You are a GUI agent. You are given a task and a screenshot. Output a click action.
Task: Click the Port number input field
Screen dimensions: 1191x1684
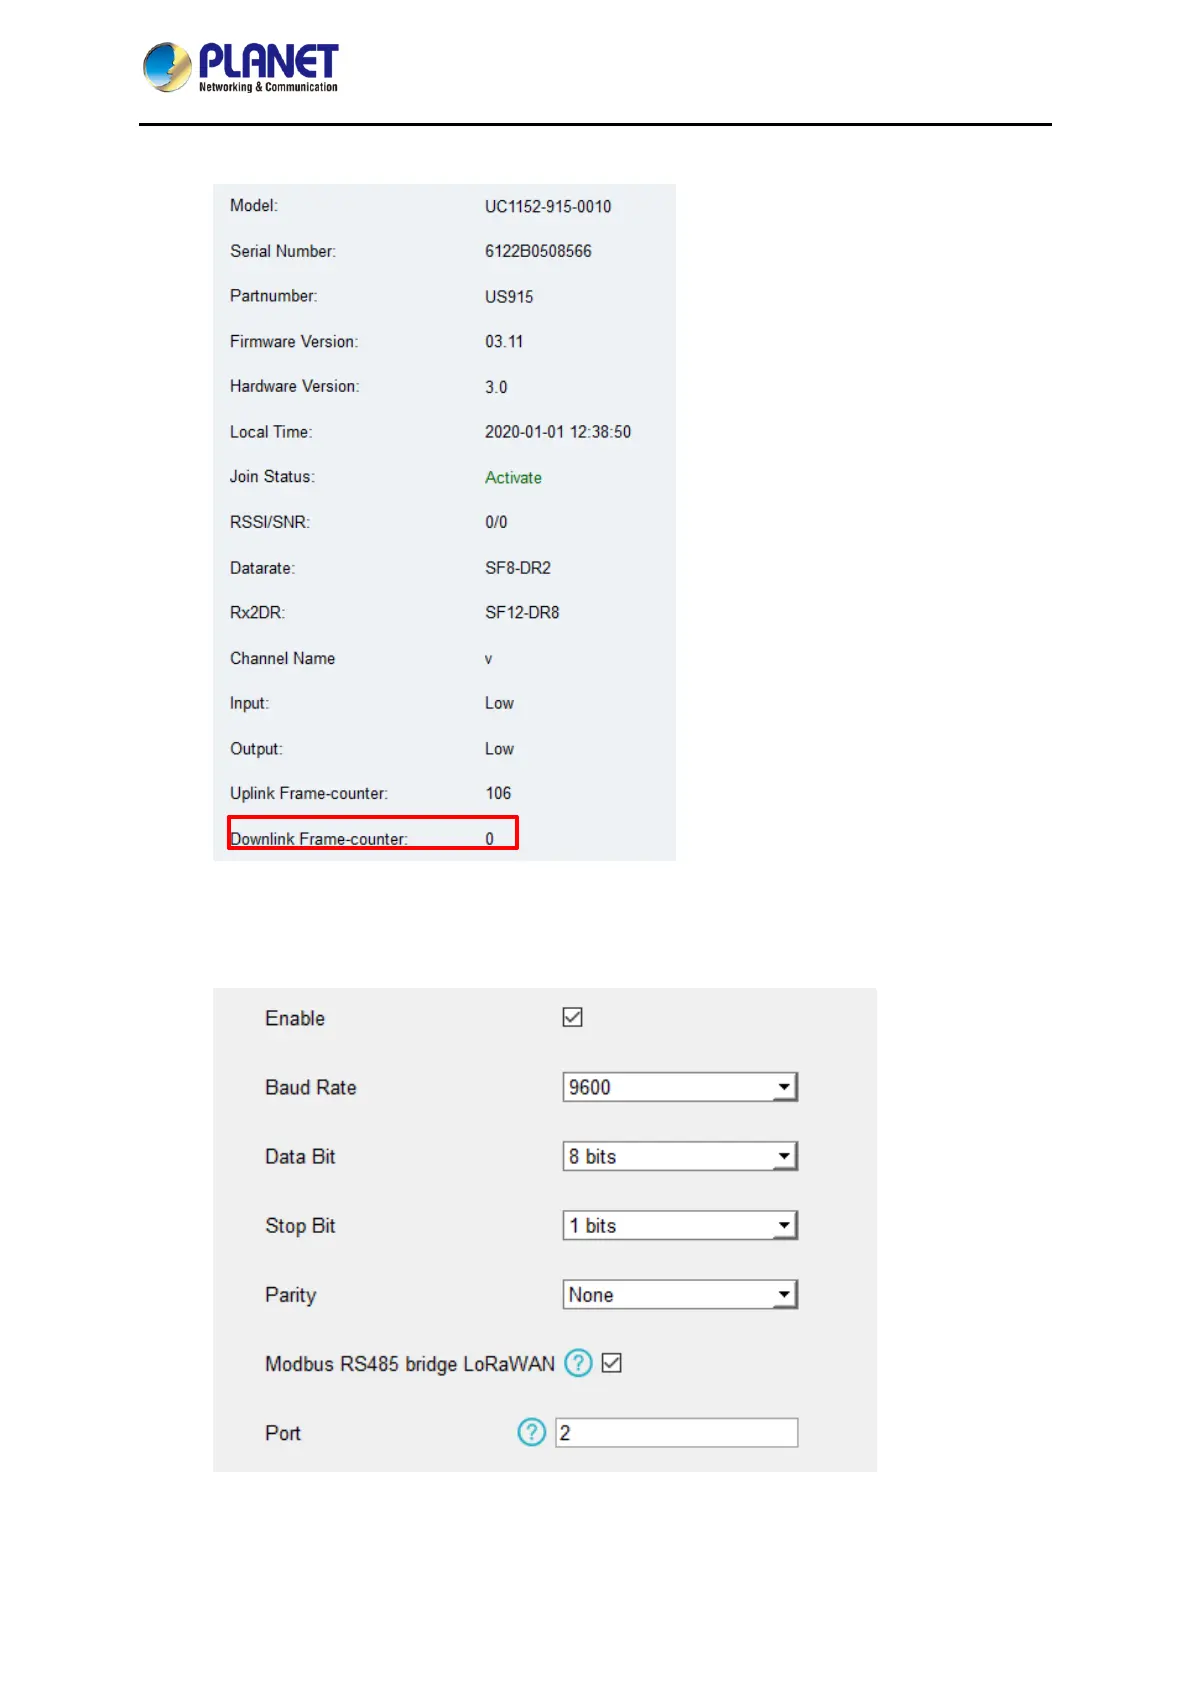[x=677, y=1433]
